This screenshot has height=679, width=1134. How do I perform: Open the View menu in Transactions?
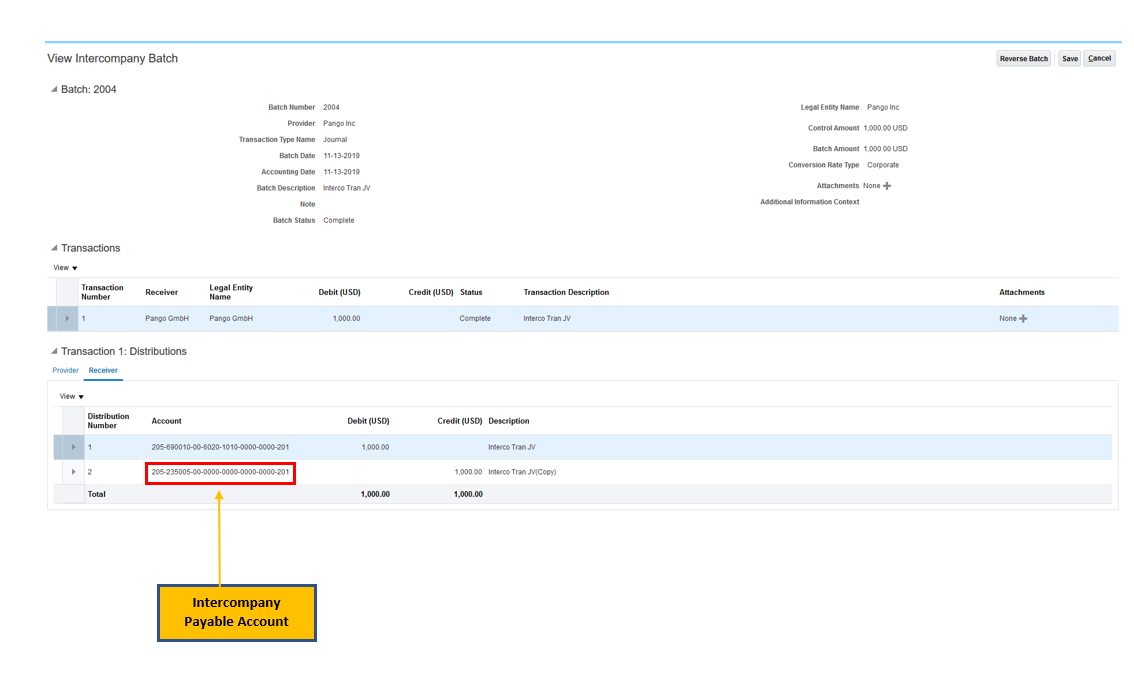coord(65,268)
